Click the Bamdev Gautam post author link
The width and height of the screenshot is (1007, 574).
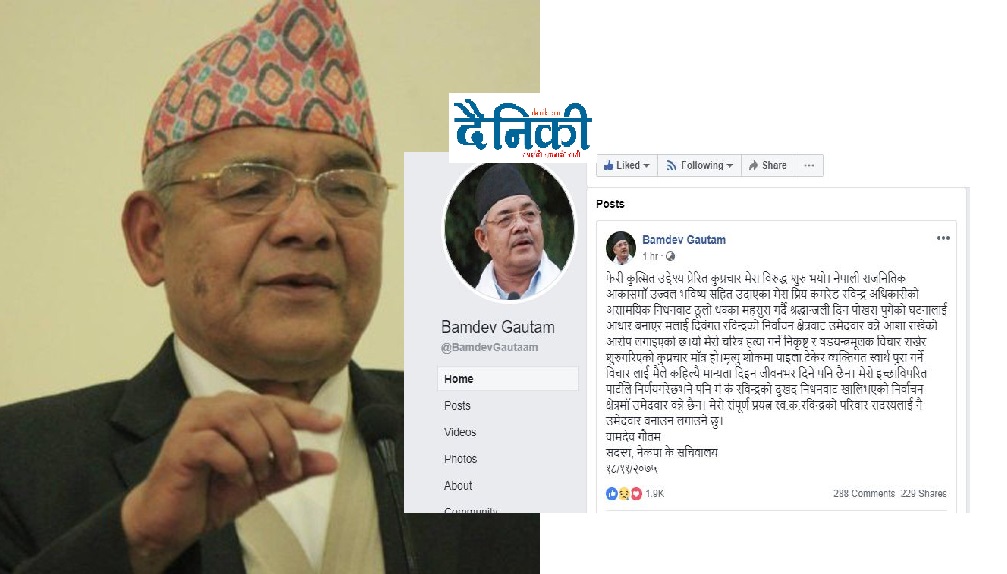coord(684,239)
